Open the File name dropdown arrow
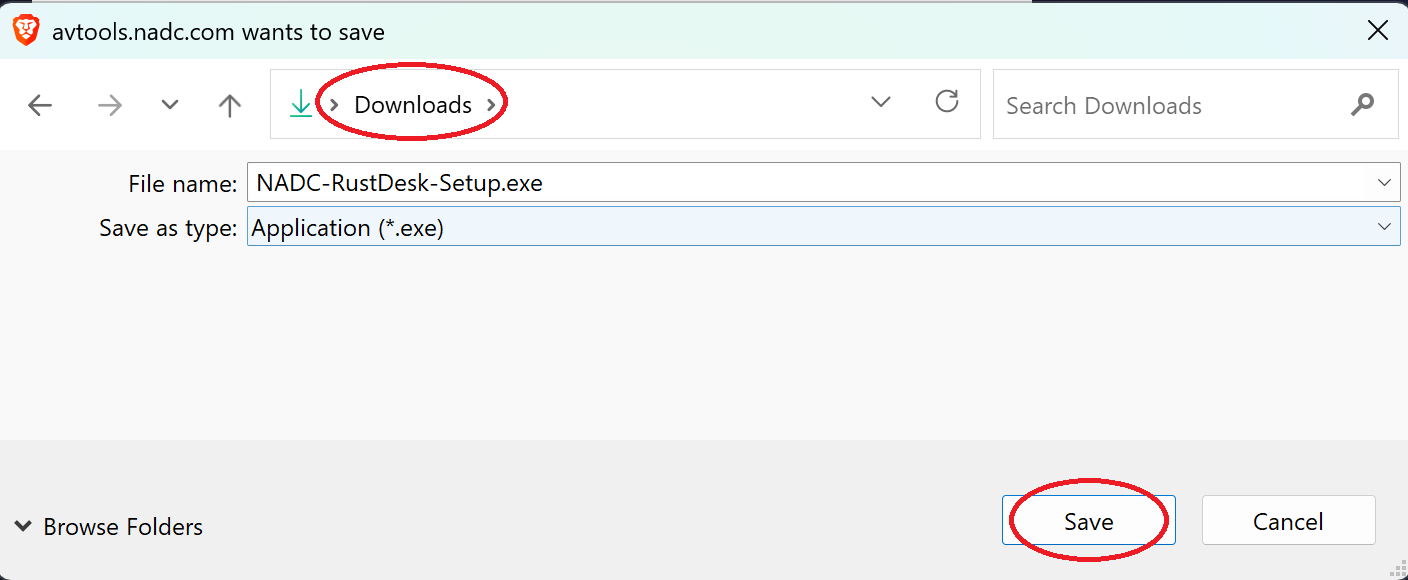Image resolution: width=1408 pixels, height=580 pixels. tap(1386, 182)
